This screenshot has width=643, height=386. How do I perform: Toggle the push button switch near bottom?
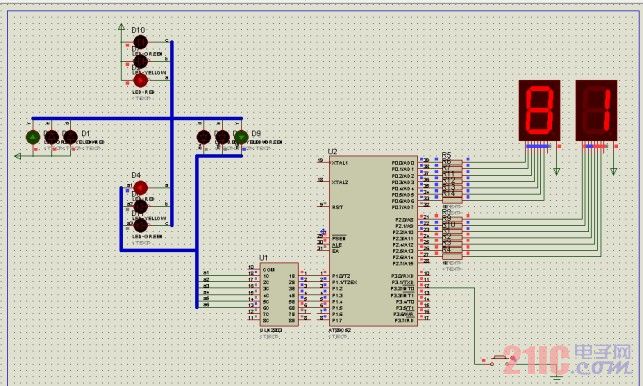(x=499, y=360)
